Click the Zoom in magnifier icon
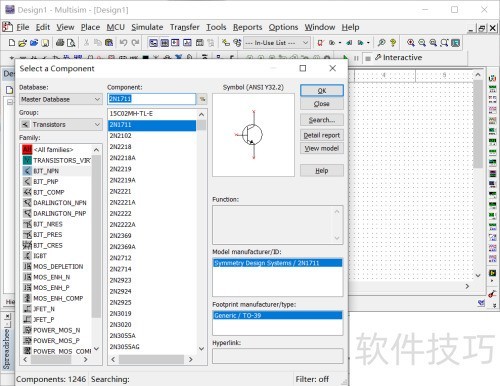This screenshot has width=500, height=386. pyautogui.click(x=411, y=43)
